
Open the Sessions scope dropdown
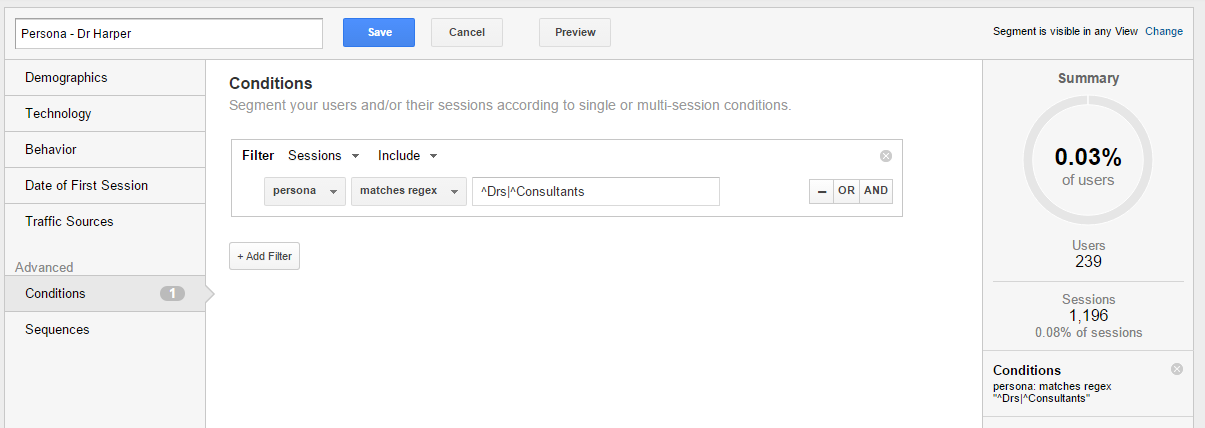[x=323, y=156]
